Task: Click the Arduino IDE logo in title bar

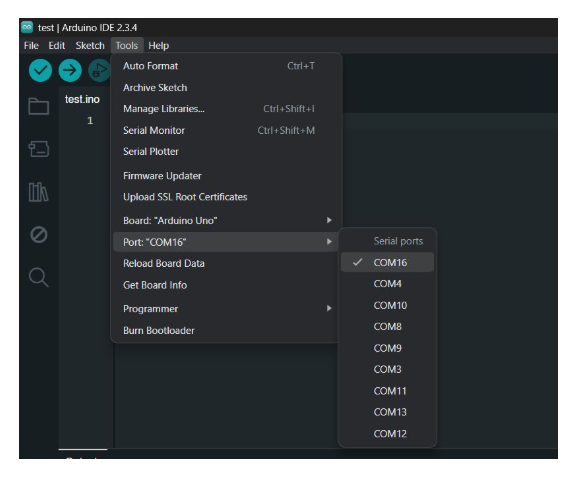Action: click(x=27, y=27)
